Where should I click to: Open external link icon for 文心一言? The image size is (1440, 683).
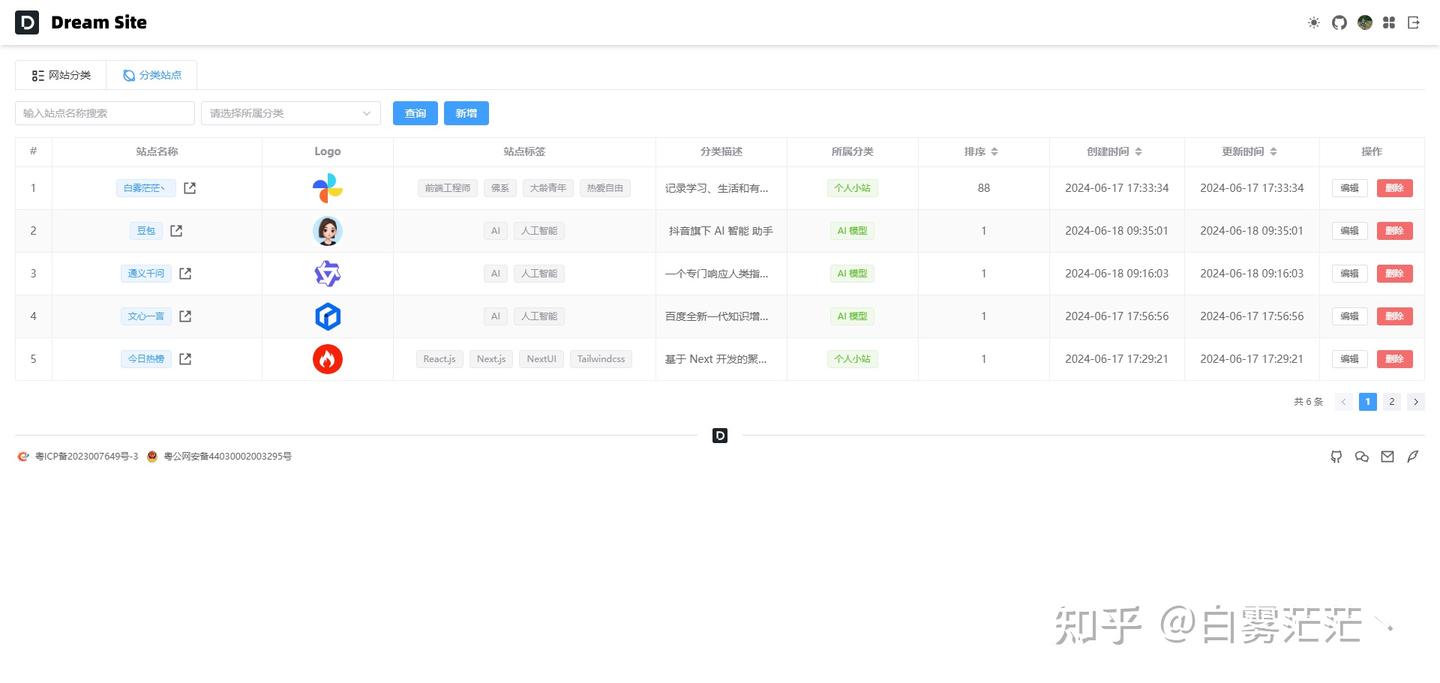185,316
